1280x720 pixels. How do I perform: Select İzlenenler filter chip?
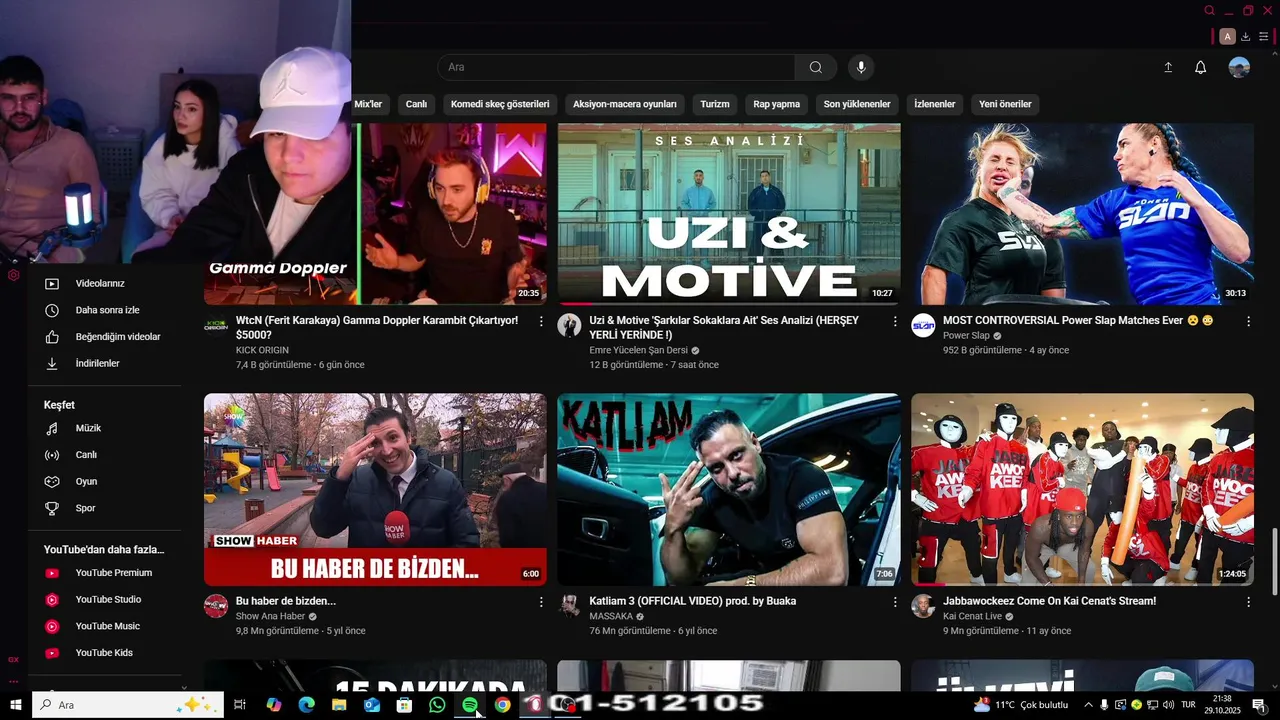(935, 104)
